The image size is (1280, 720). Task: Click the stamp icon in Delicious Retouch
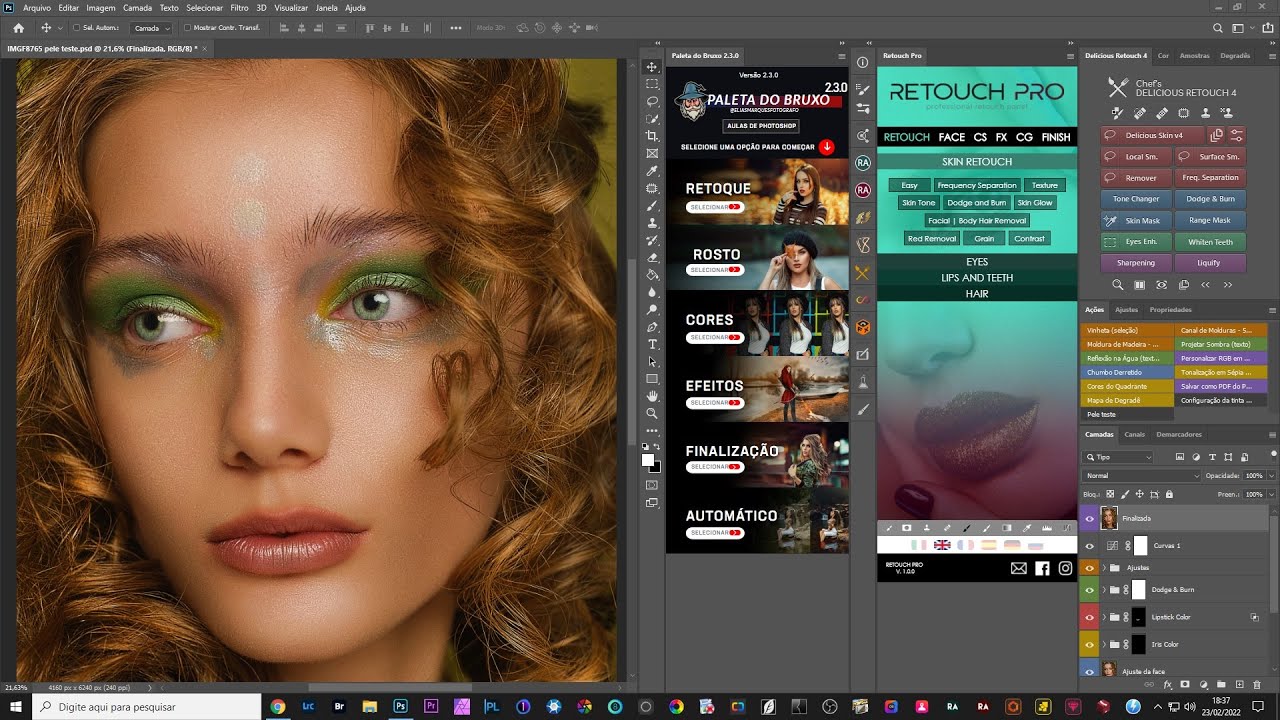click(1206, 113)
